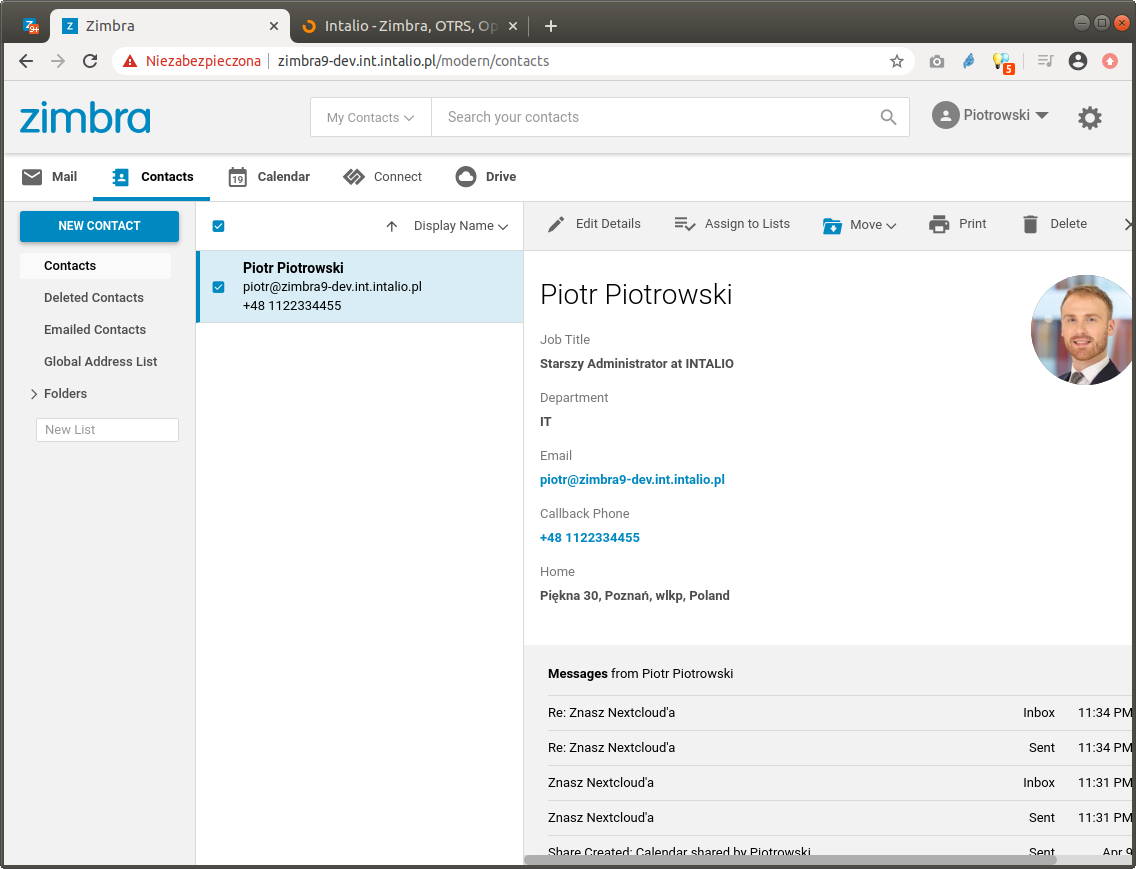Screen dimensions: 1136x869
Task: Click Piotr Piotrowski's profile photo
Action: click(x=1082, y=330)
